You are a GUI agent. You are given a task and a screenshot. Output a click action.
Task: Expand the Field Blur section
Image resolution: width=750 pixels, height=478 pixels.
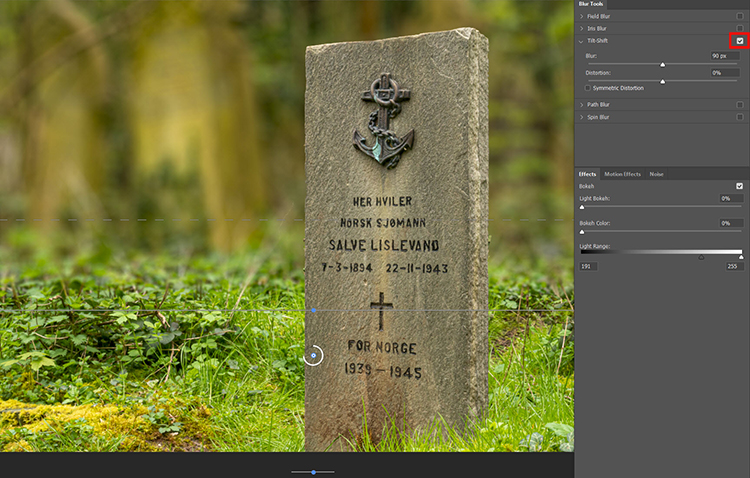(581, 16)
